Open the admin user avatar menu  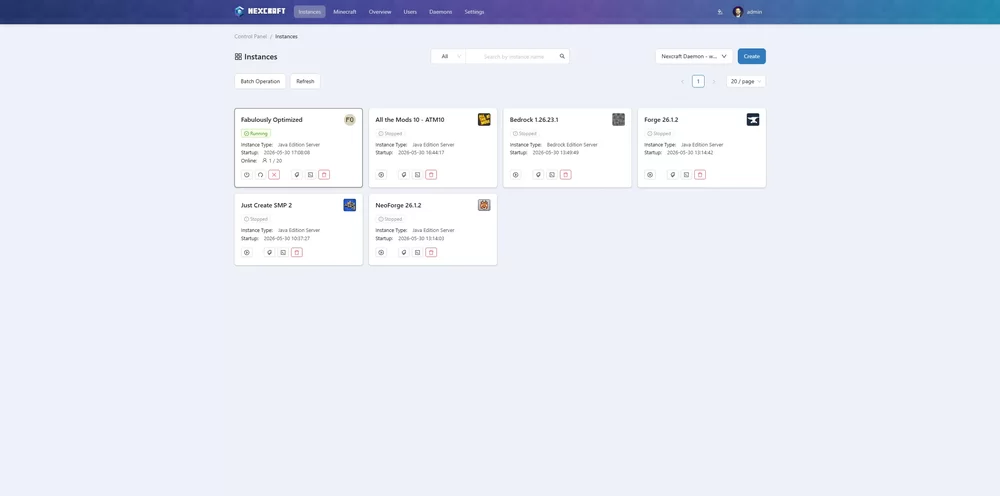coord(738,11)
